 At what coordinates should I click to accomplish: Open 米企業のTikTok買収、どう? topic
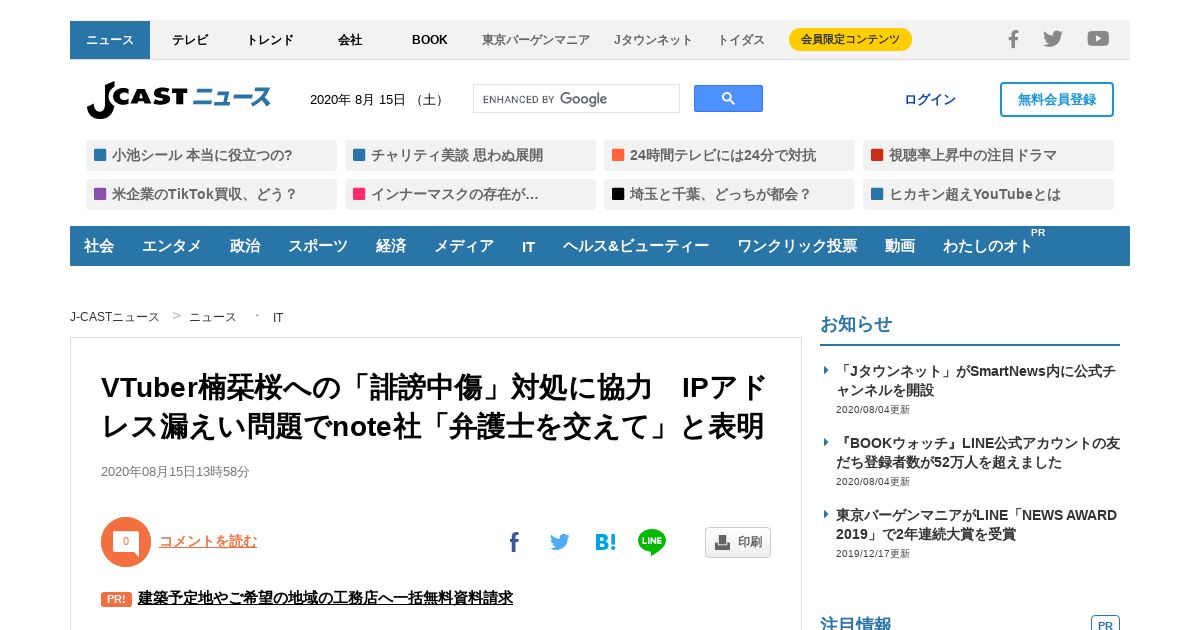coord(211,194)
